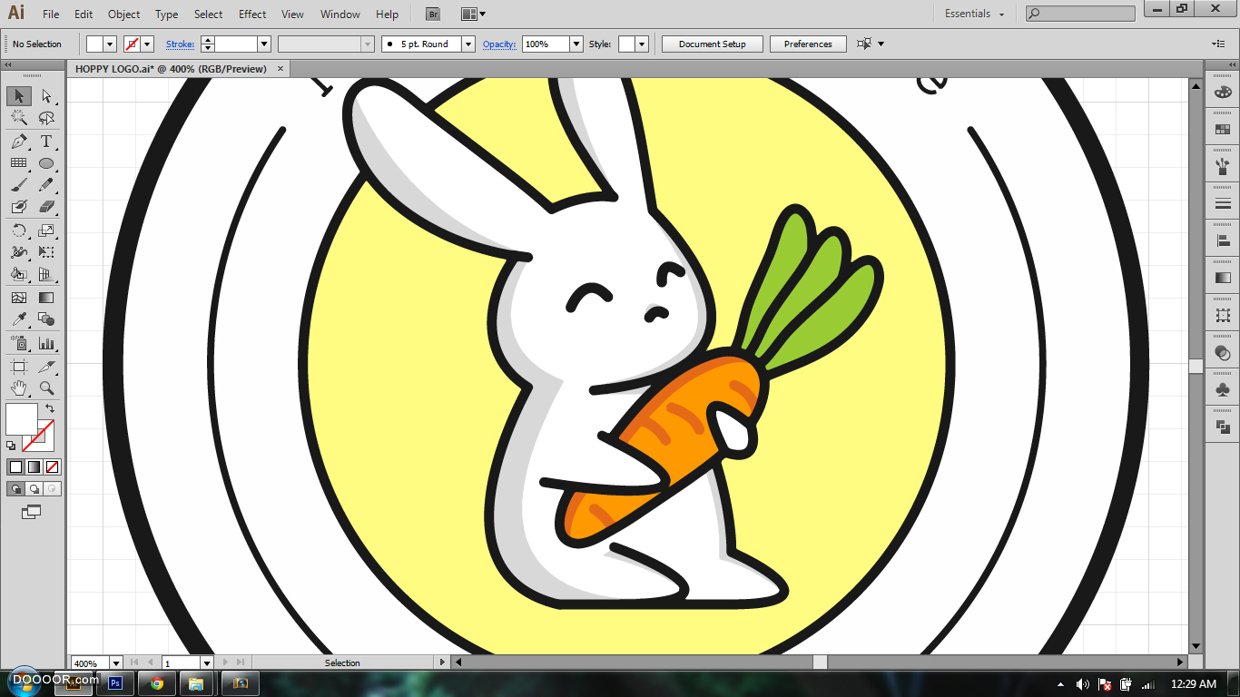Select the Free Transform tool
The image size is (1240, 697).
tap(46, 252)
